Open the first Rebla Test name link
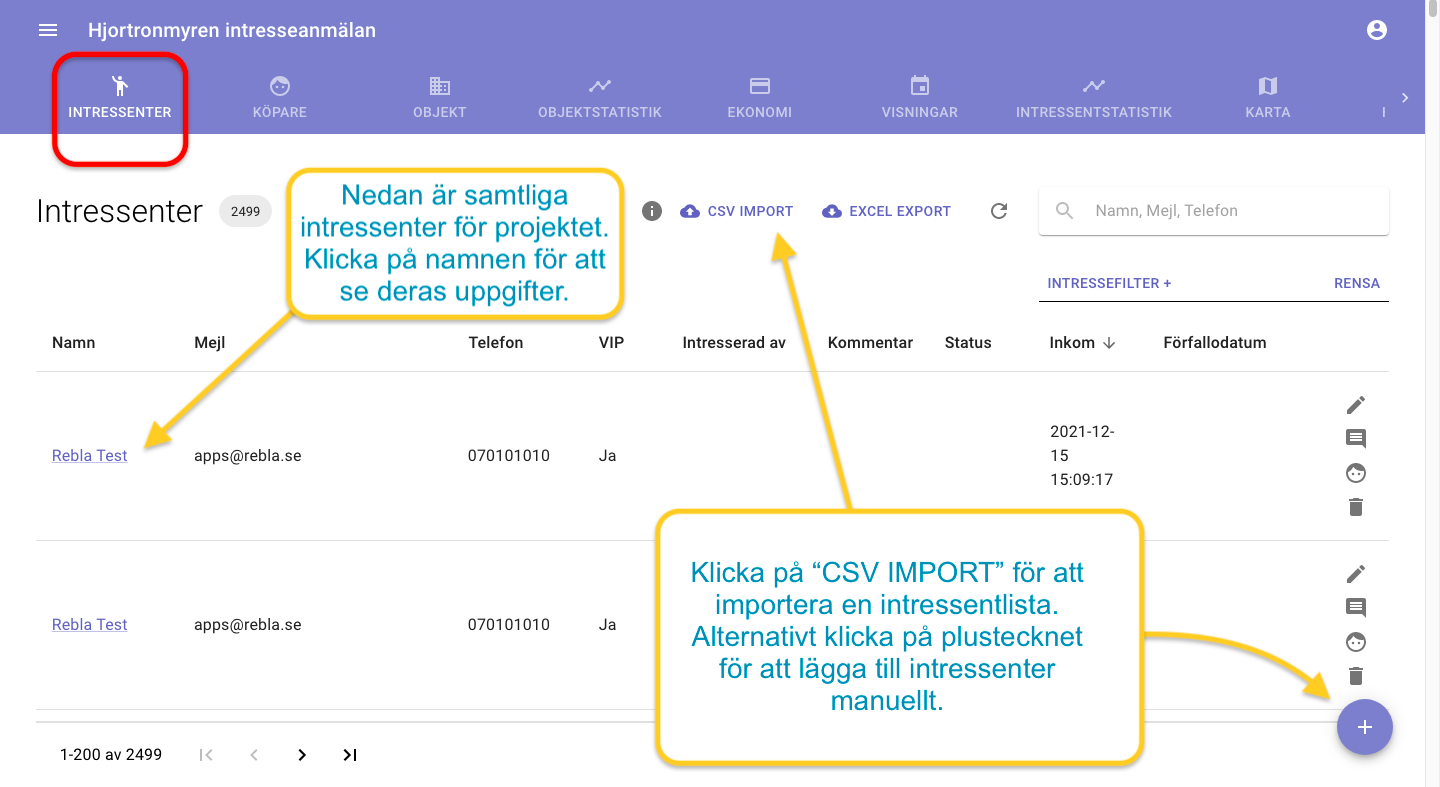Viewport: 1440px width, 787px height. [90, 456]
